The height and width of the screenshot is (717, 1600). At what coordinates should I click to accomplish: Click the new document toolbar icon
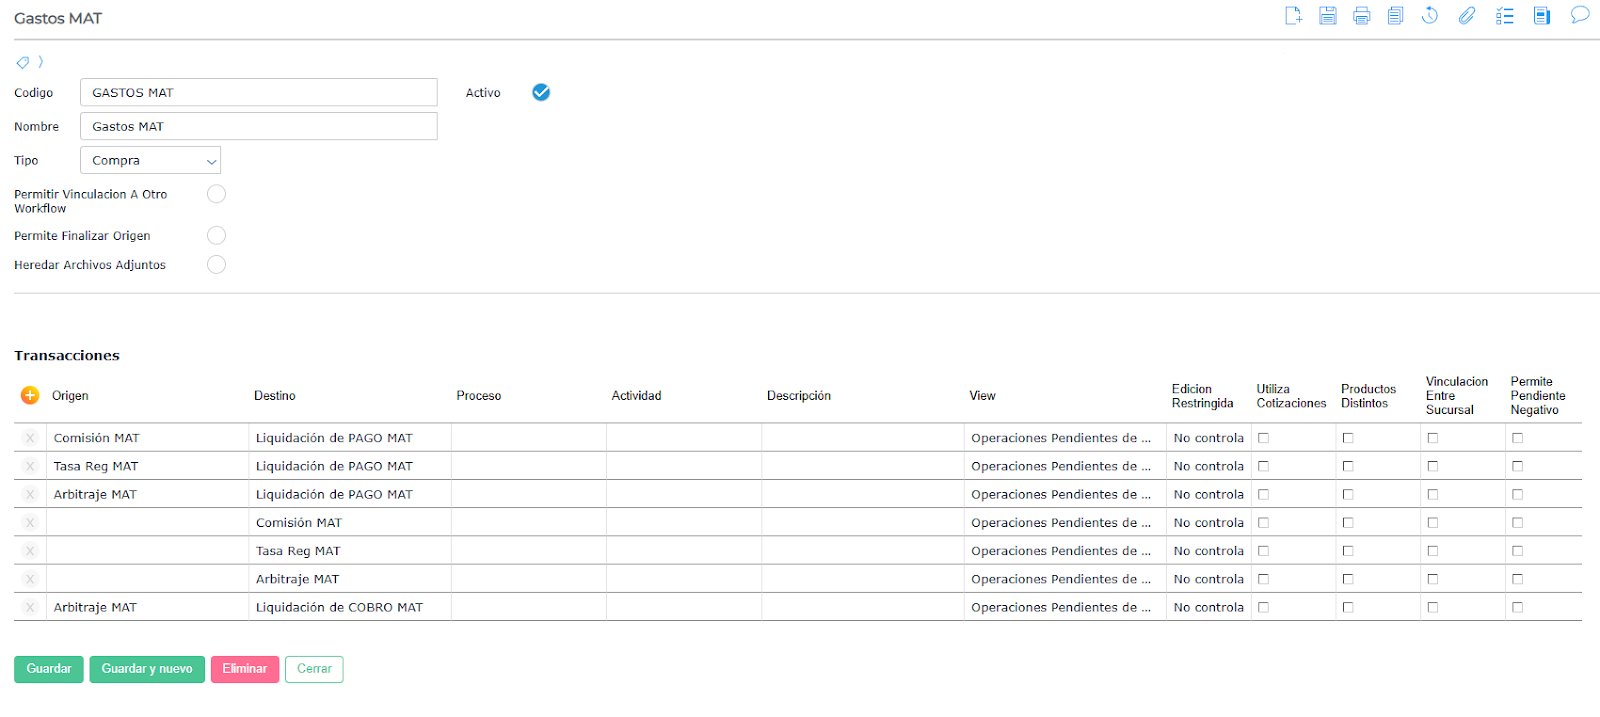tap(1293, 15)
